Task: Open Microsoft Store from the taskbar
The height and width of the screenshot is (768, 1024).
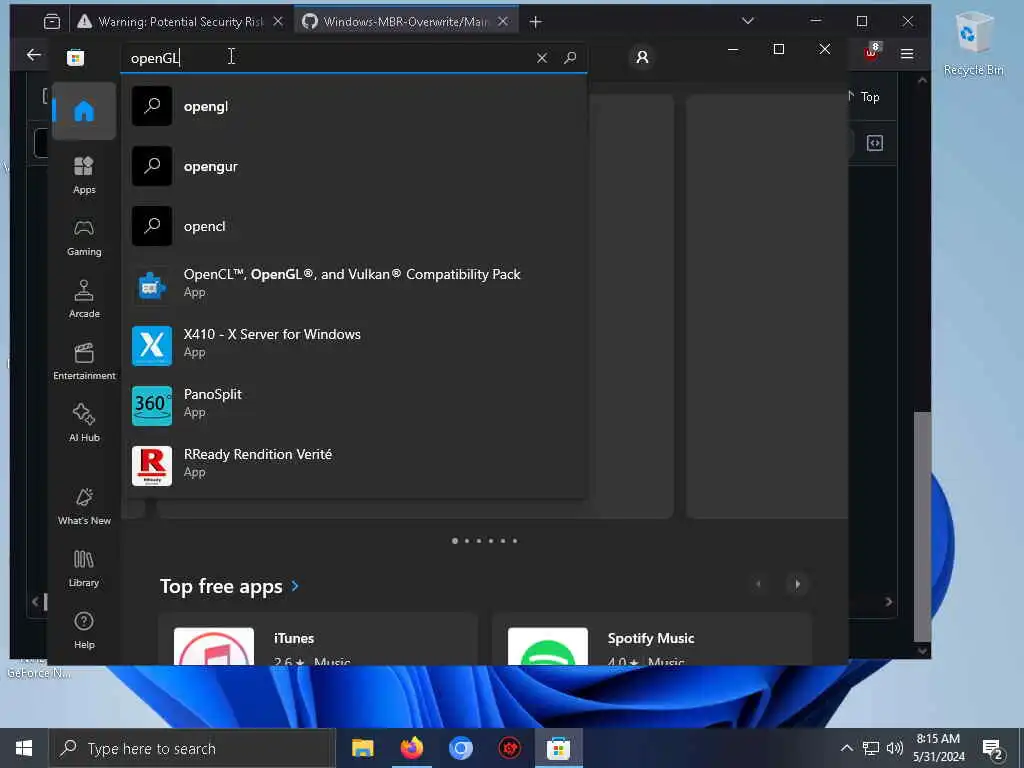Action: pos(558,748)
